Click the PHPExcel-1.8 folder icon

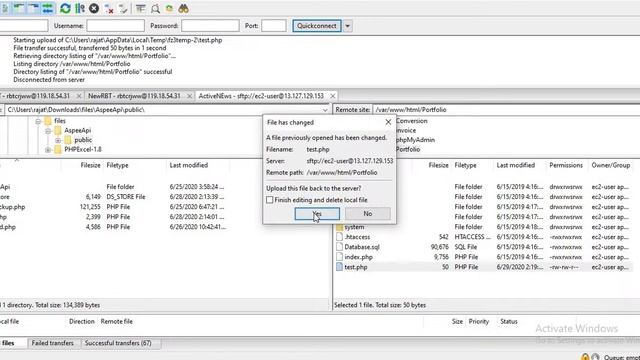(x=58, y=149)
